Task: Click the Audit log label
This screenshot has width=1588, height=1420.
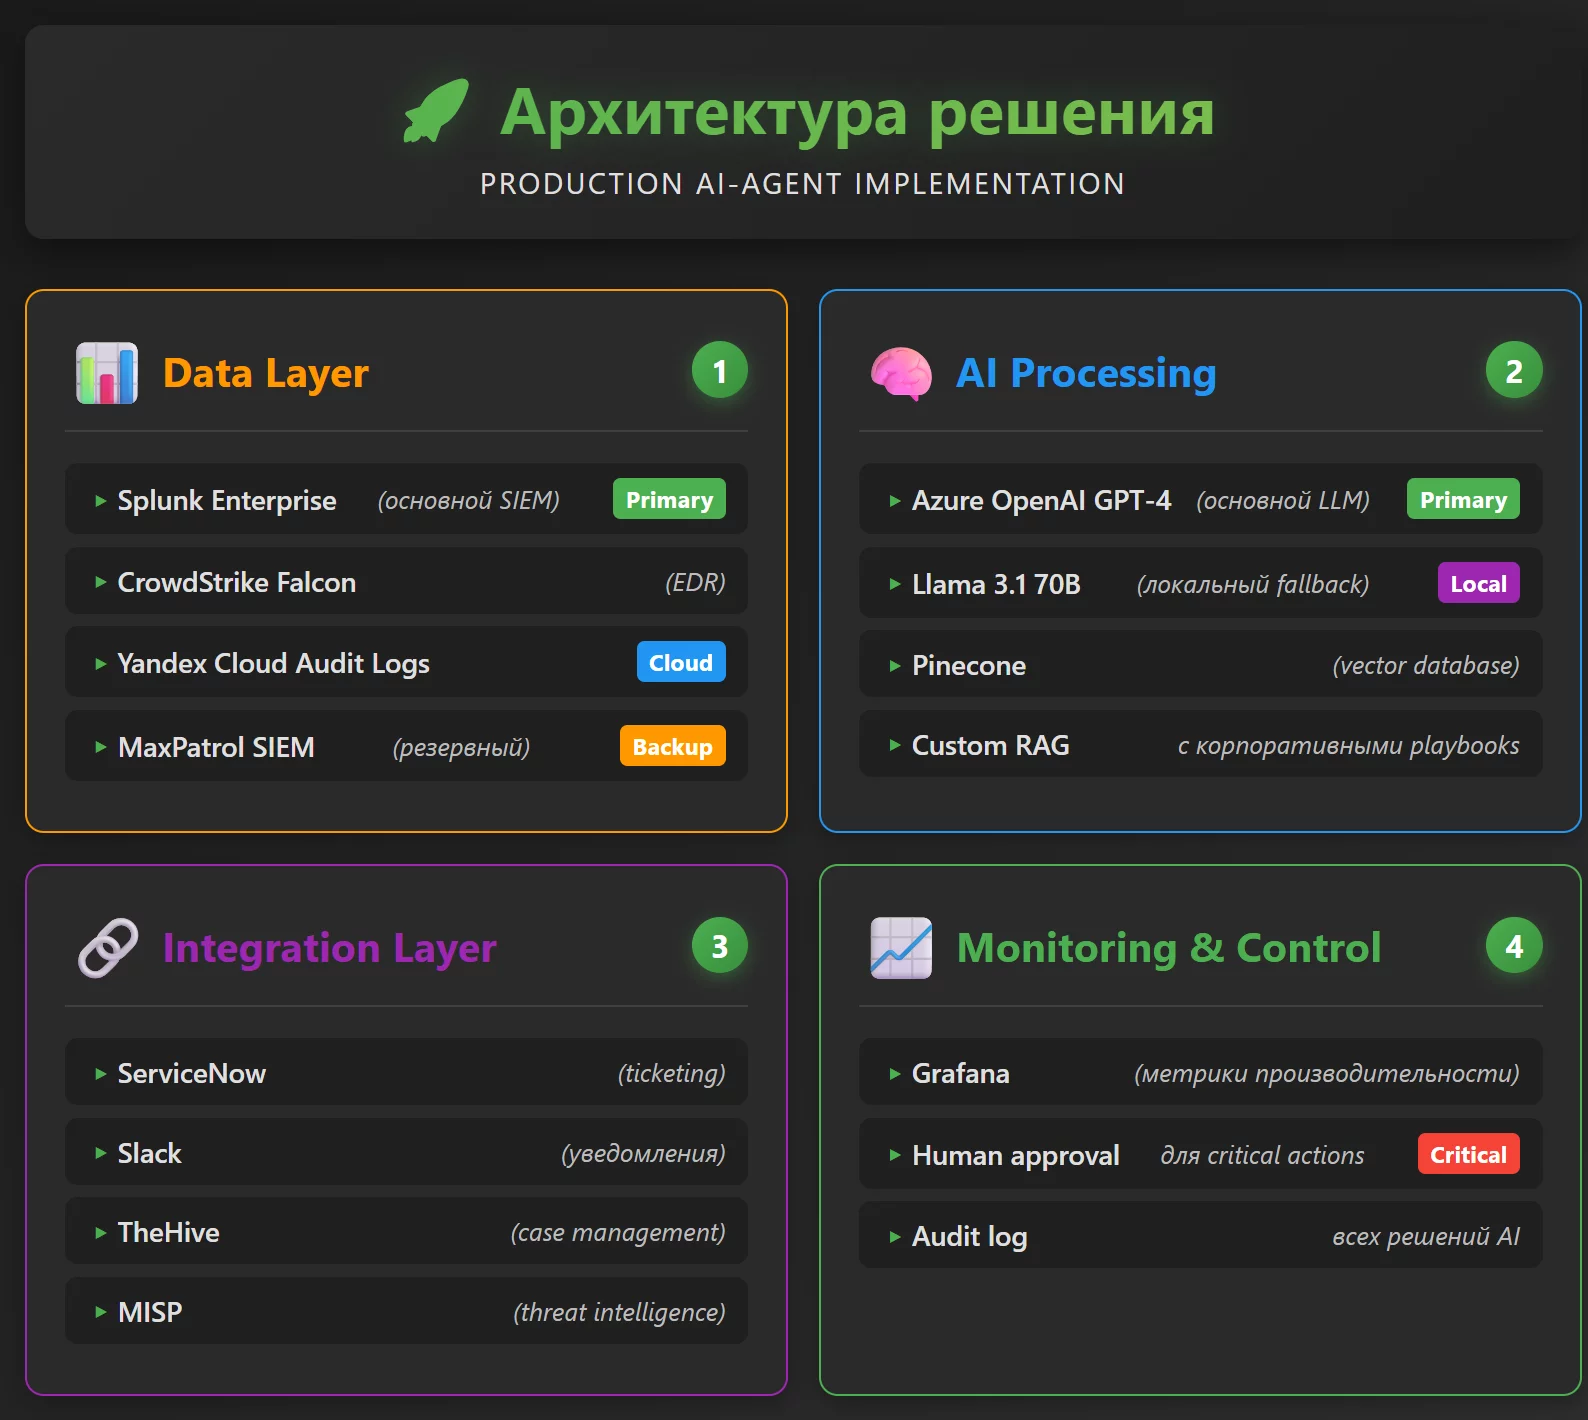Action: pos(970,1237)
